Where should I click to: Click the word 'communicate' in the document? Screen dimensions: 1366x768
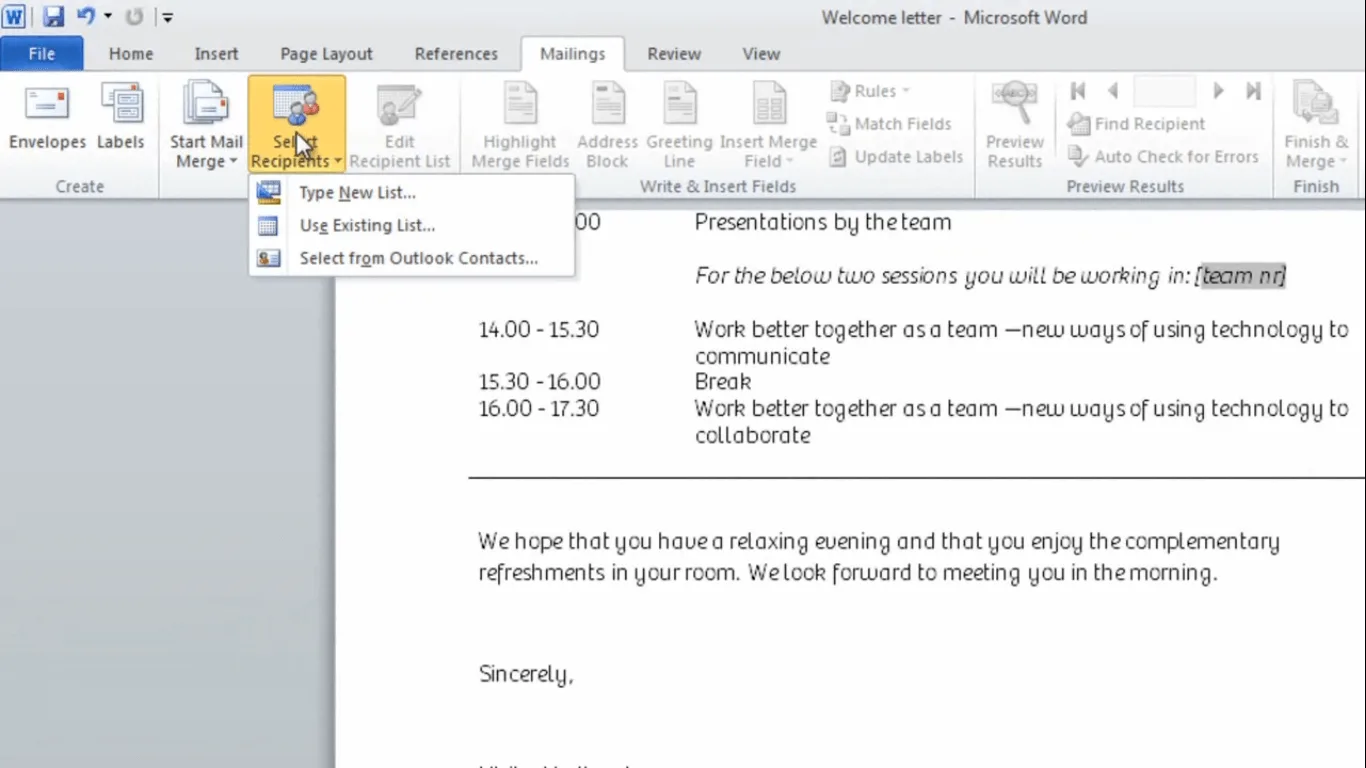(x=762, y=357)
